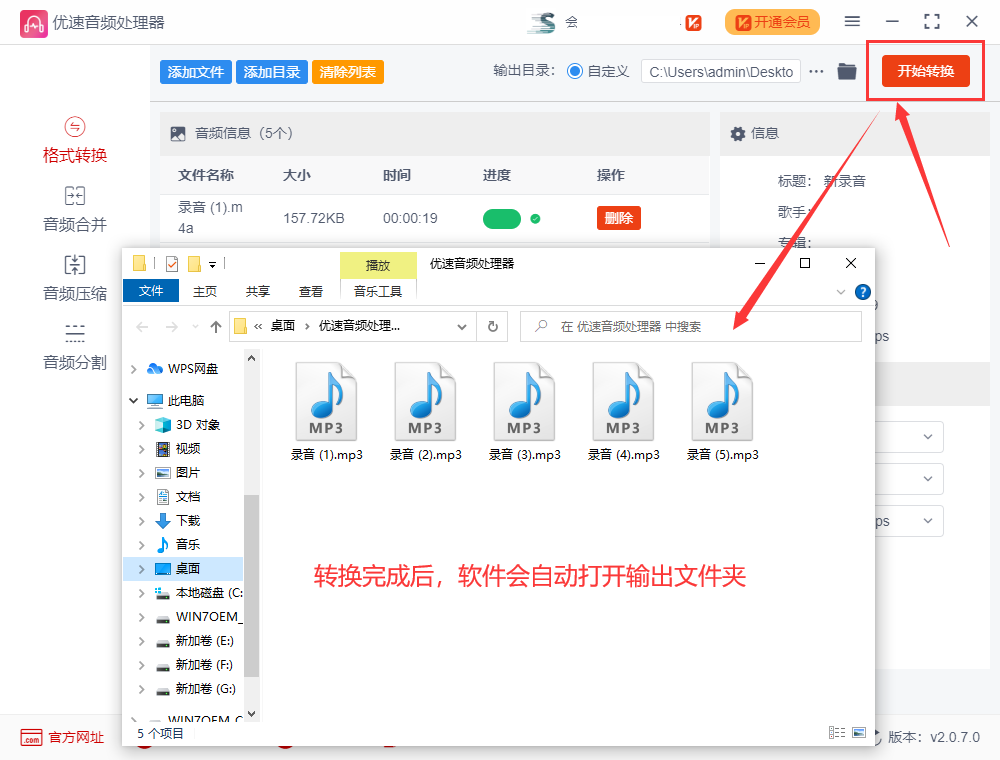Viewport: 1000px width, 760px height.
Task: Select the file 录音 (5).mp3
Action: (x=722, y=412)
